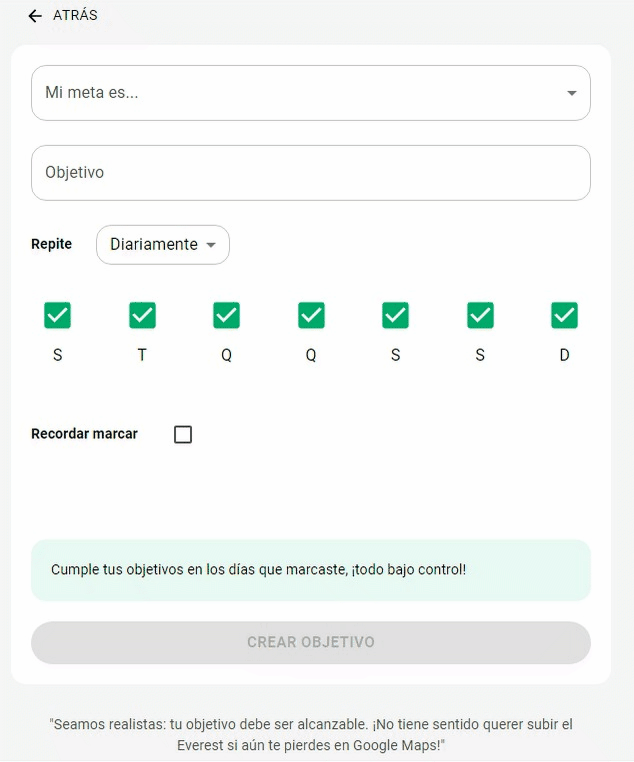
Task: Enable the Recordar marcar checkbox
Action: (183, 434)
